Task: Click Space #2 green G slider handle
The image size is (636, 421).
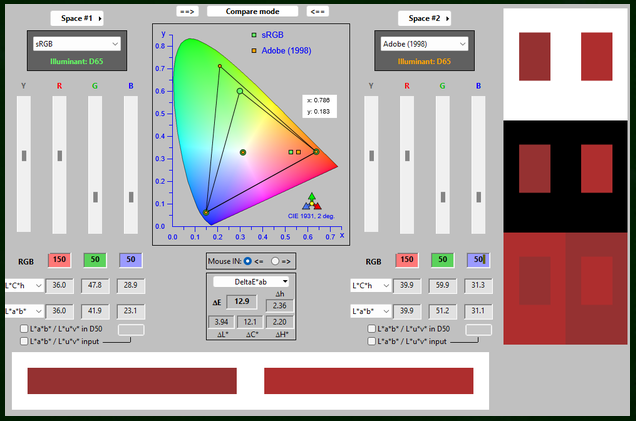Action: [x=443, y=197]
